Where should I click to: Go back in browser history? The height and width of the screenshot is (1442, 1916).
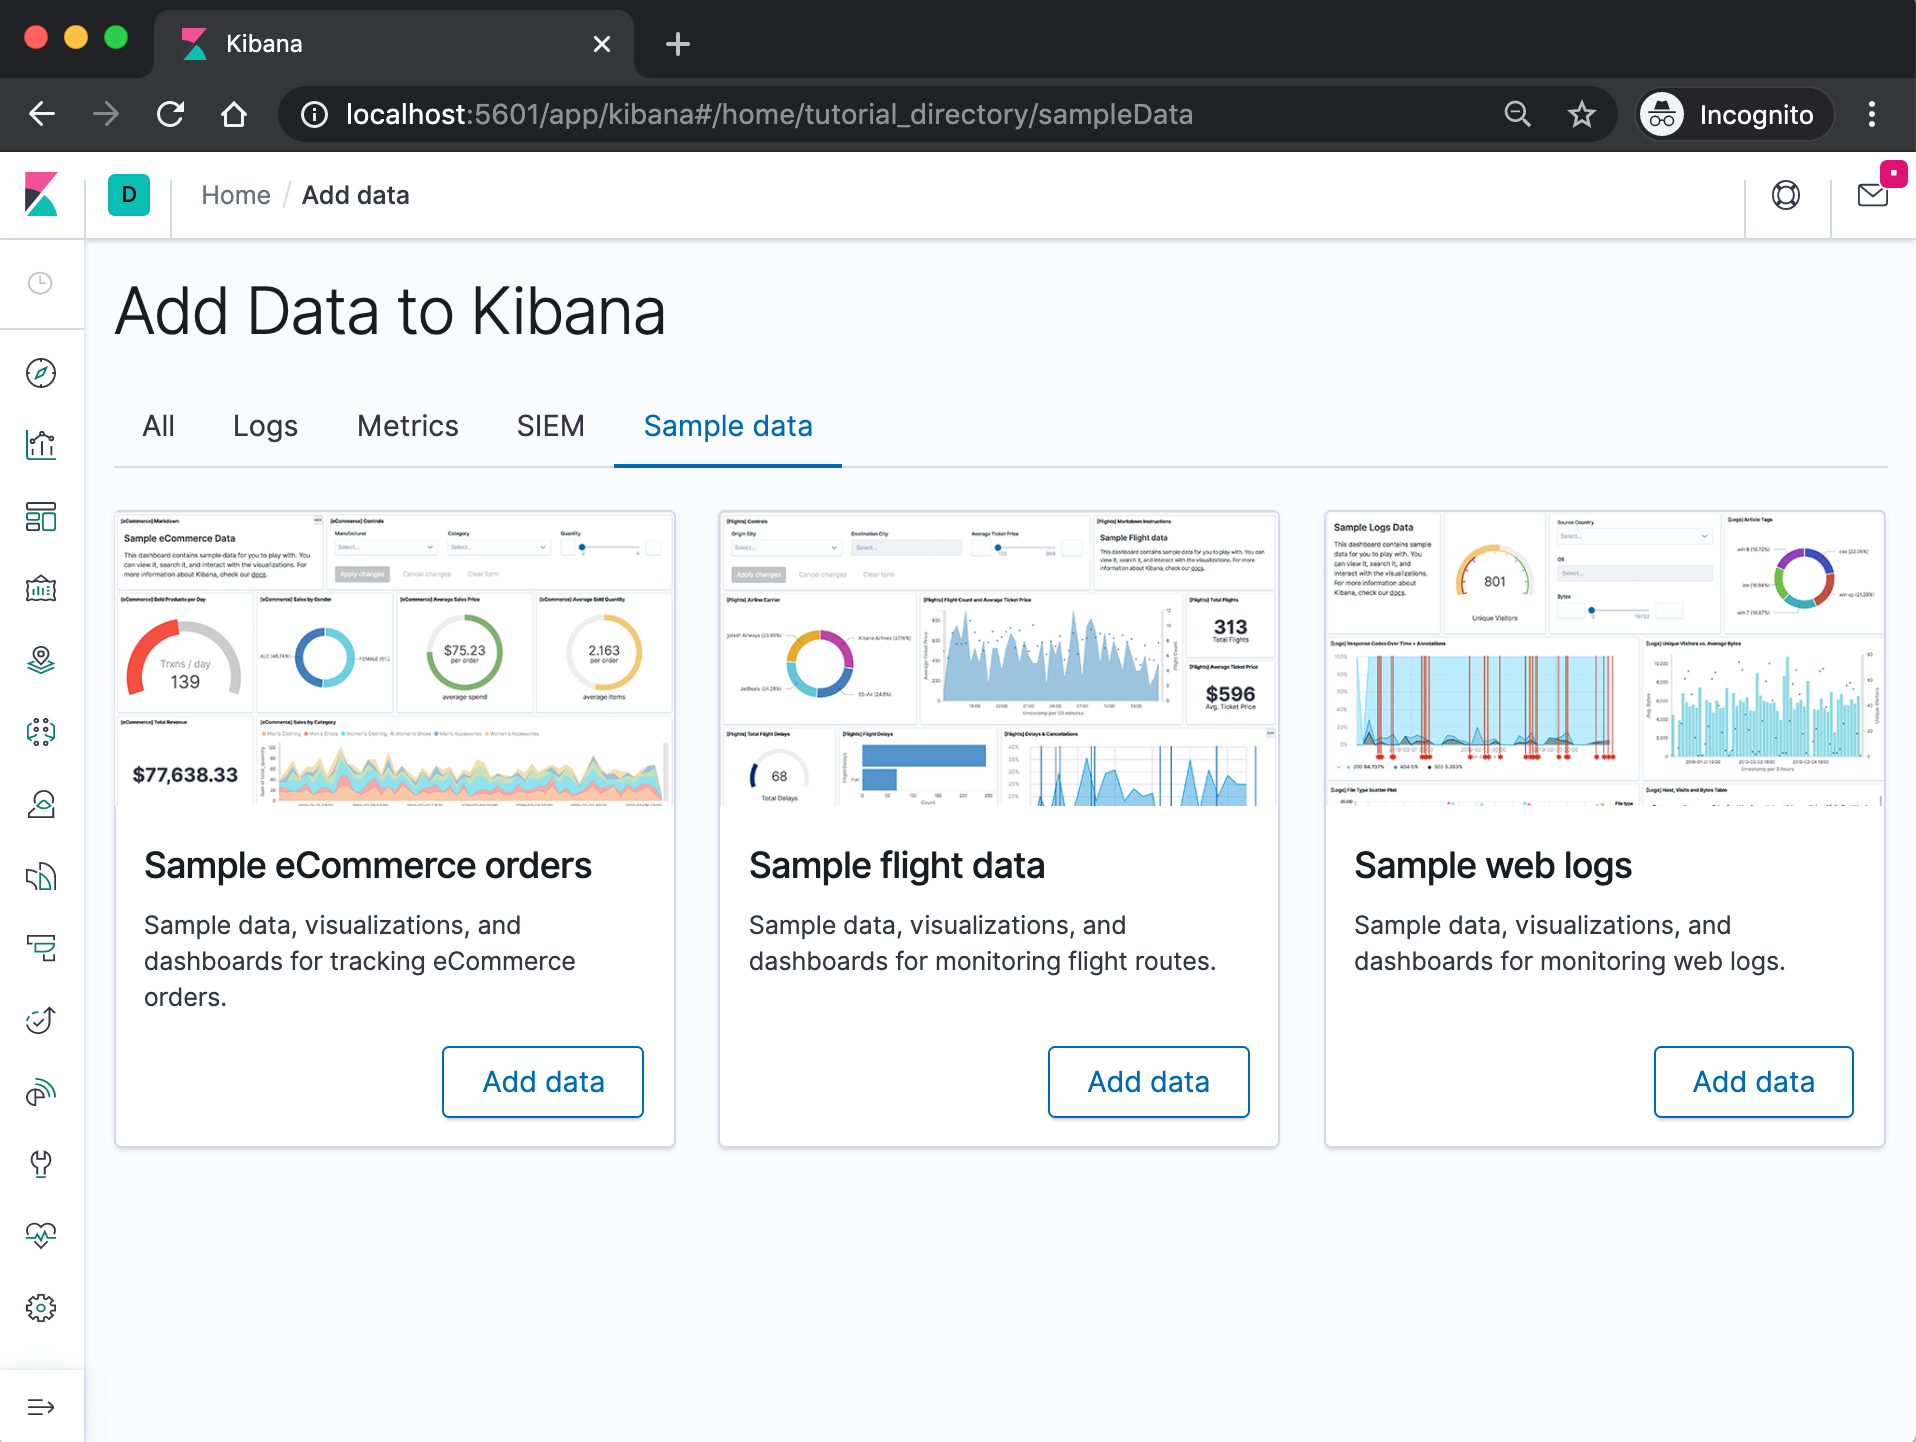42,114
